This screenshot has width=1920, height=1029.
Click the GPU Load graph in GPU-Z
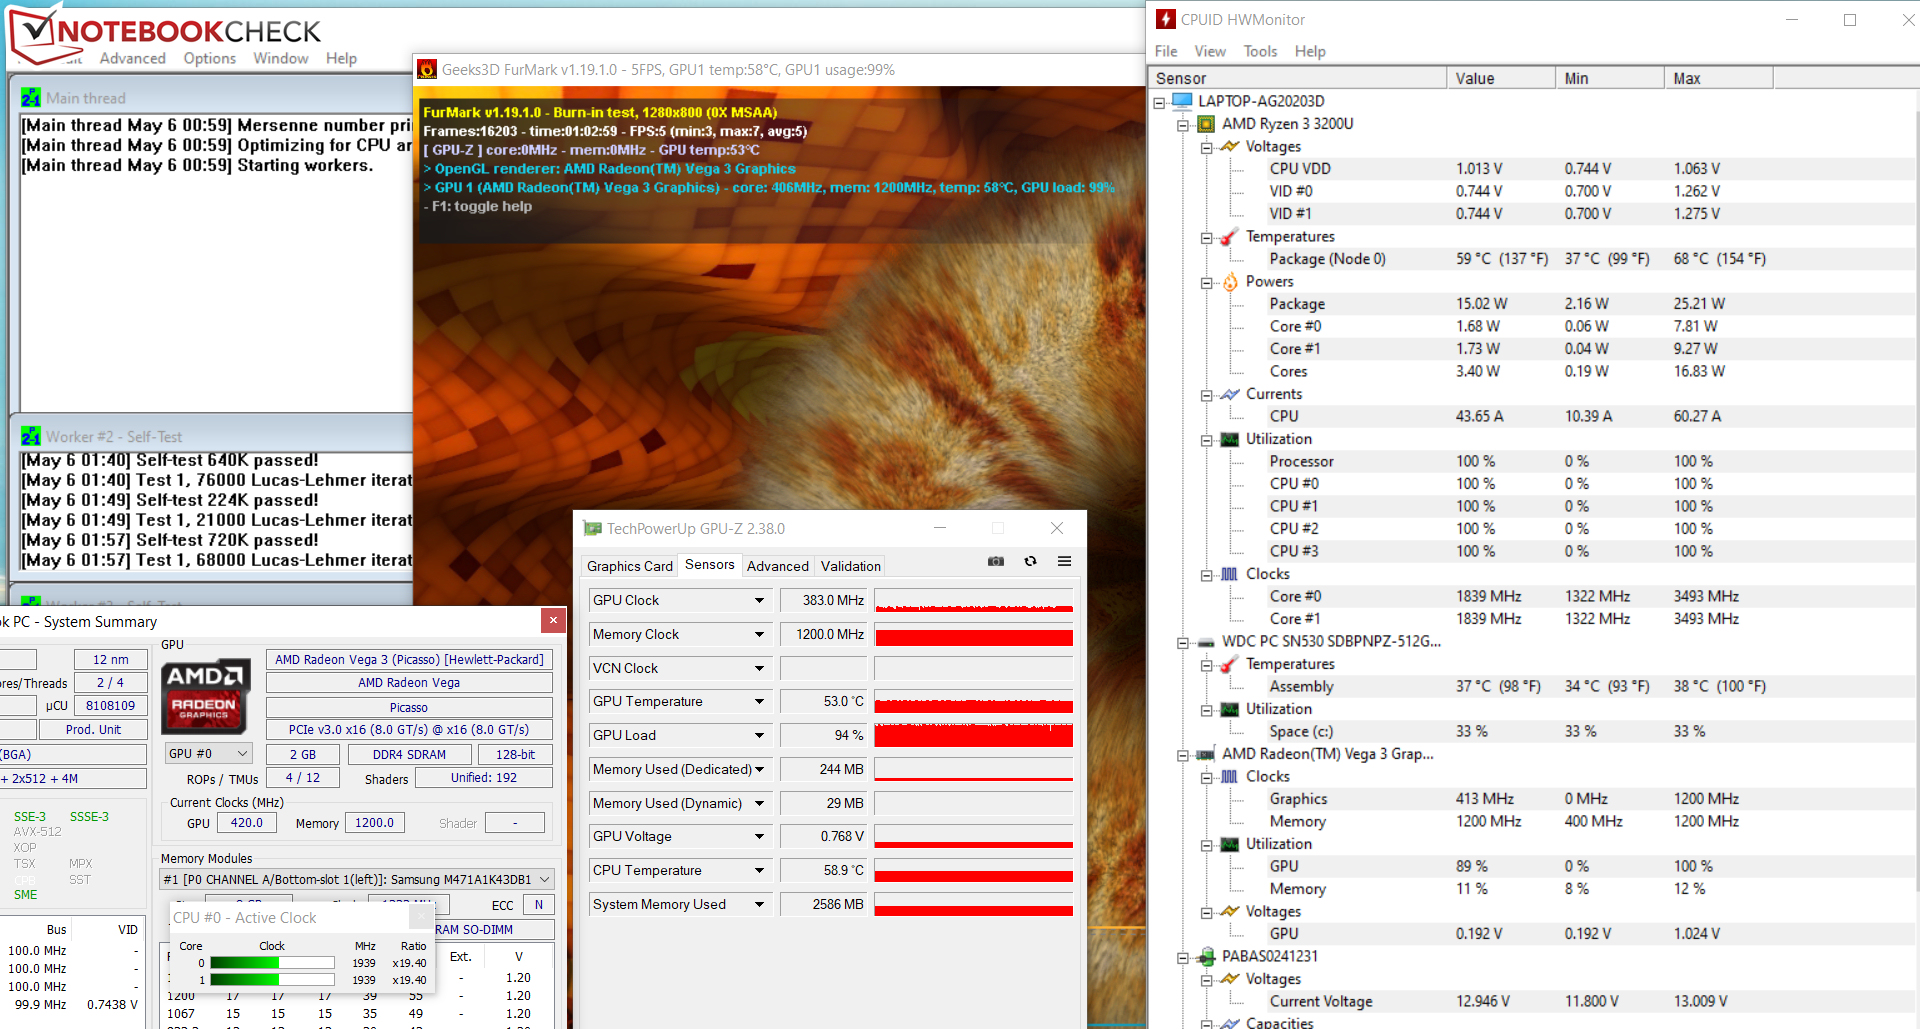(x=974, y=735)
